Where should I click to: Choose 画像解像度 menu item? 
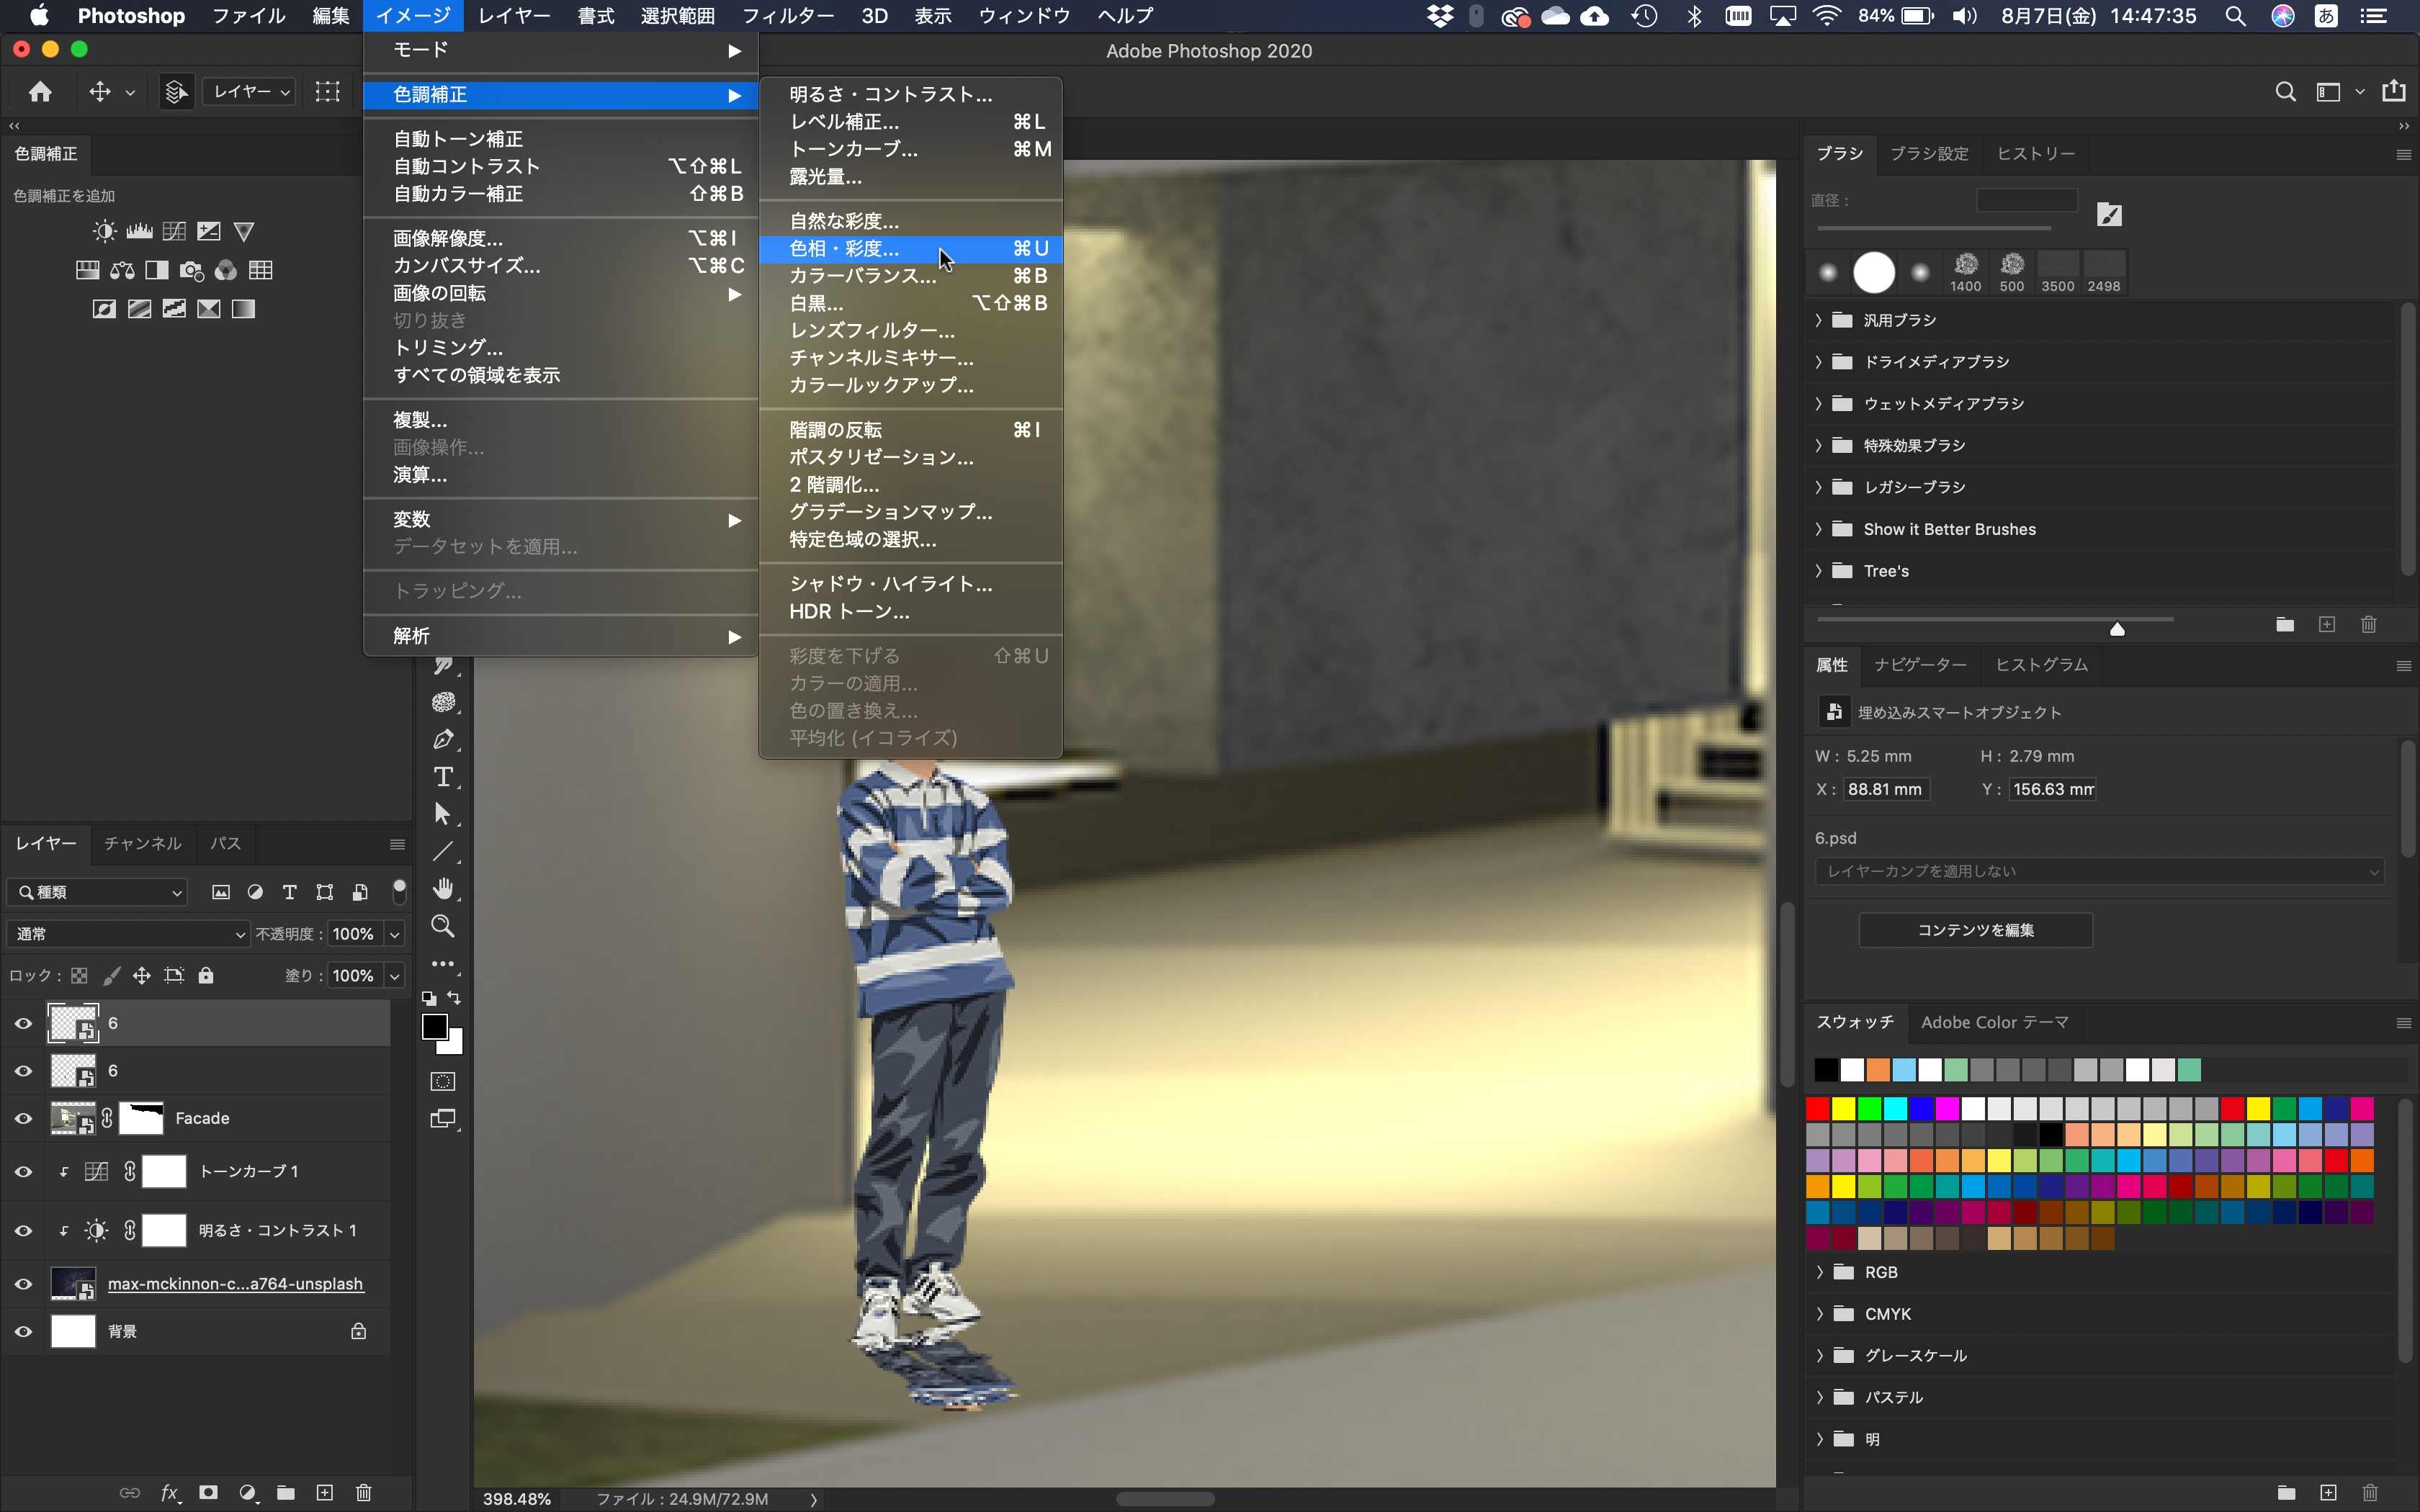click(560, 238)
